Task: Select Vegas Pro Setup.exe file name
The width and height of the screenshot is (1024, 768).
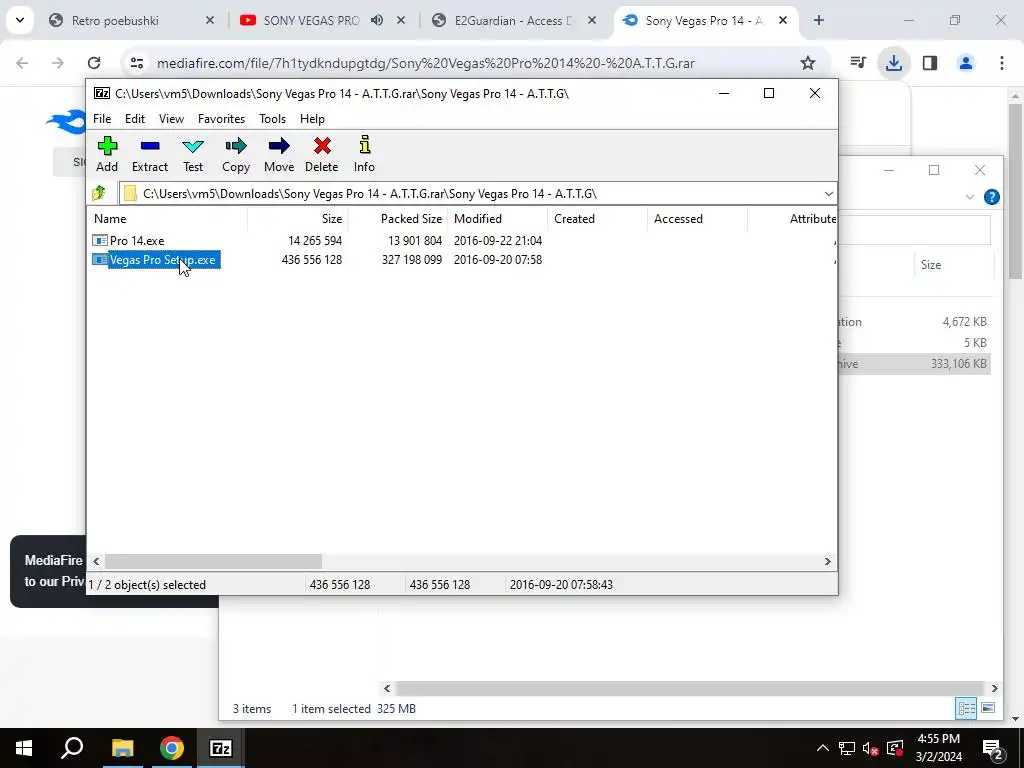Action: [x=163, y=260]
